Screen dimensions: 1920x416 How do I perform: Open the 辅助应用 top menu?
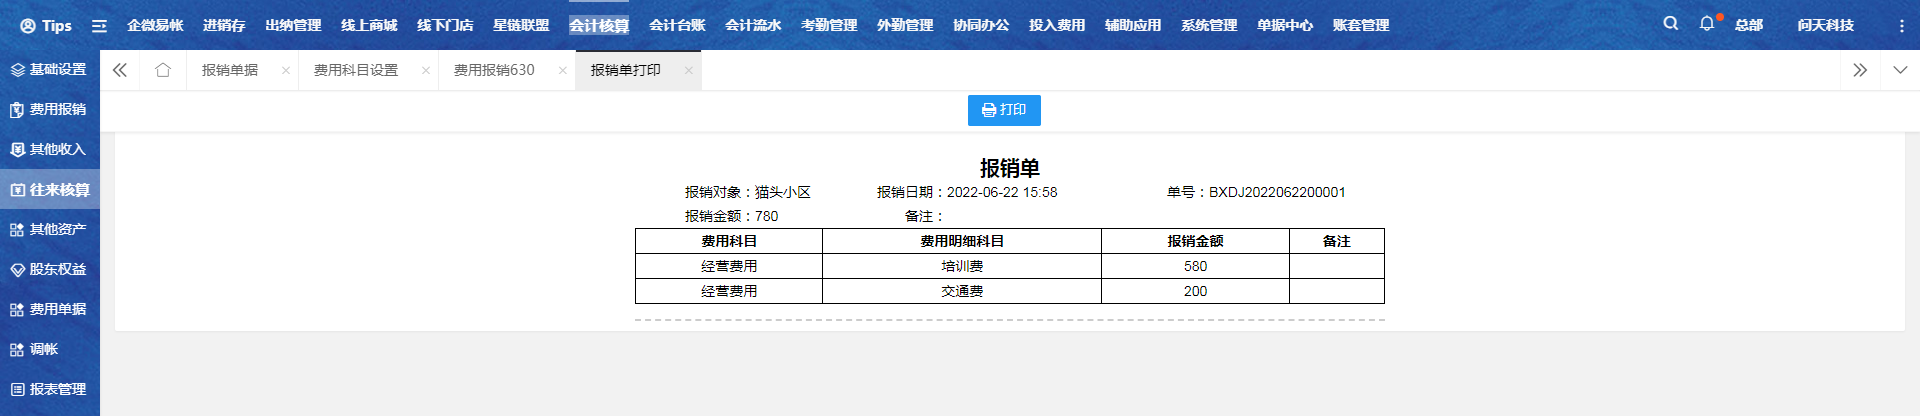coord(1133,26)
